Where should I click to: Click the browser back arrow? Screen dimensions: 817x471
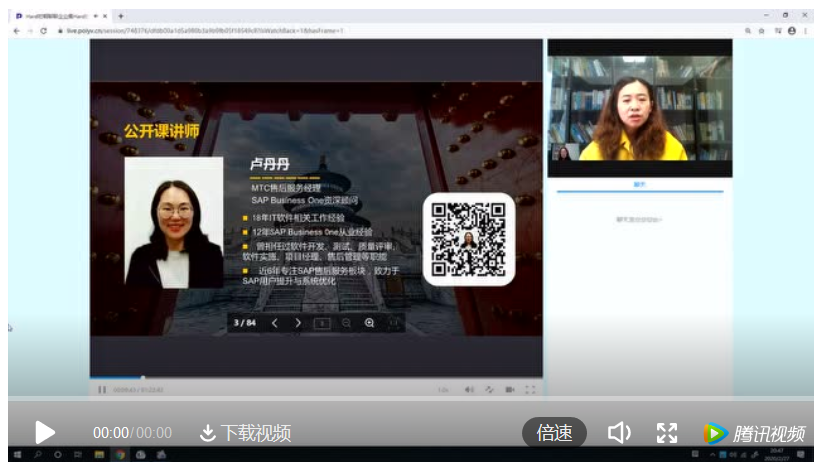coord(17,31)
